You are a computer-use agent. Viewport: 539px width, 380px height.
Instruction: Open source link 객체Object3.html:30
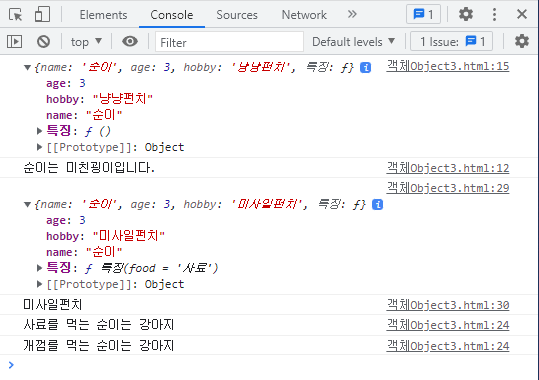click(448, 305)
